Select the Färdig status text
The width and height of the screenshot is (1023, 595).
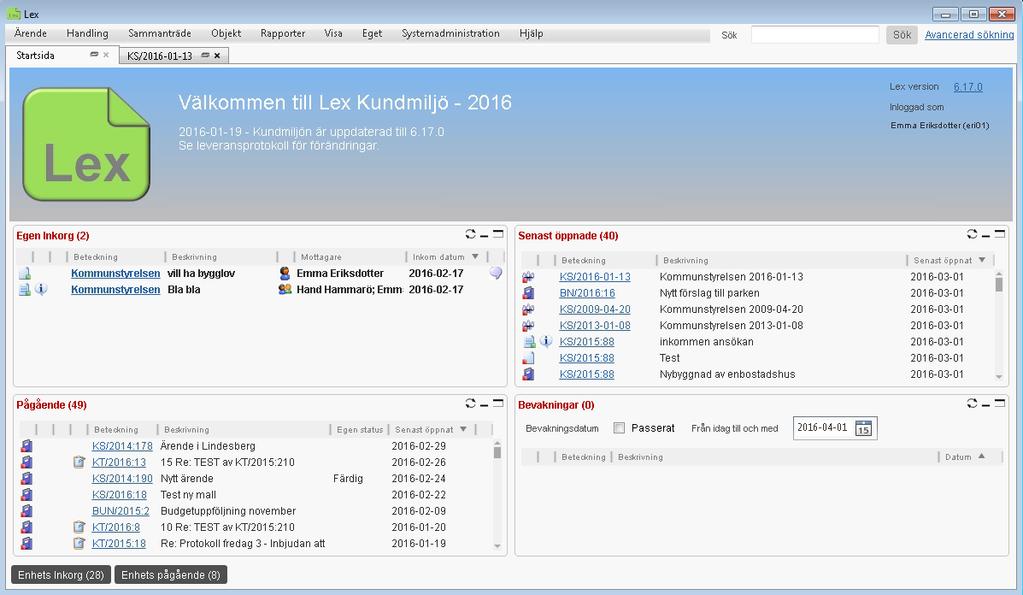tap(348, 478)
